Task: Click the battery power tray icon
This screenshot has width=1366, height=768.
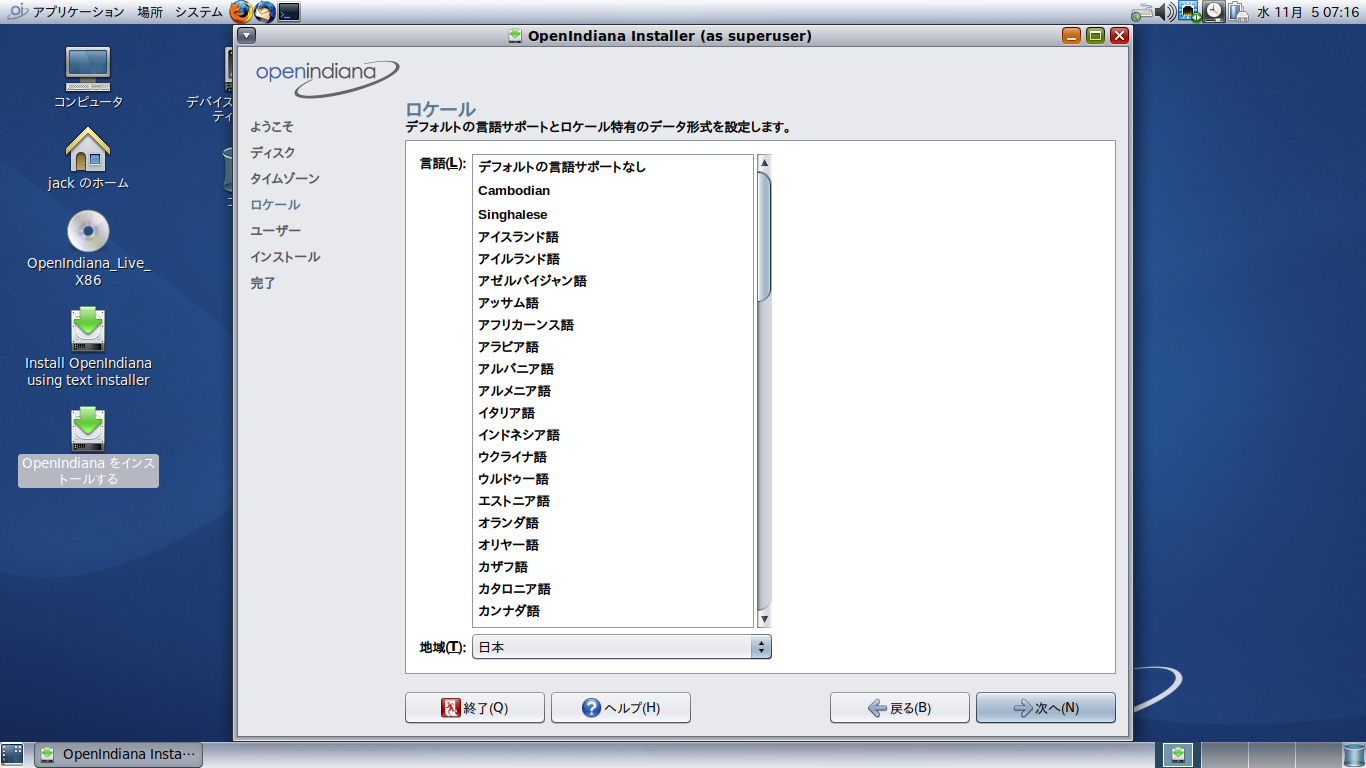Action: [x=1238, y=12]
